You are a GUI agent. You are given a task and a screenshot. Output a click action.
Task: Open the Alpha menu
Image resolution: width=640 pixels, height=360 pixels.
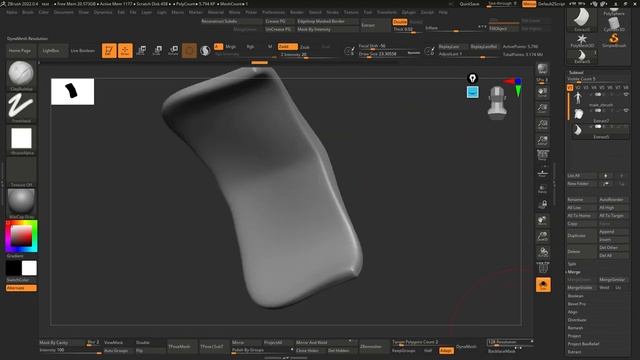click(x=12, y=12)
